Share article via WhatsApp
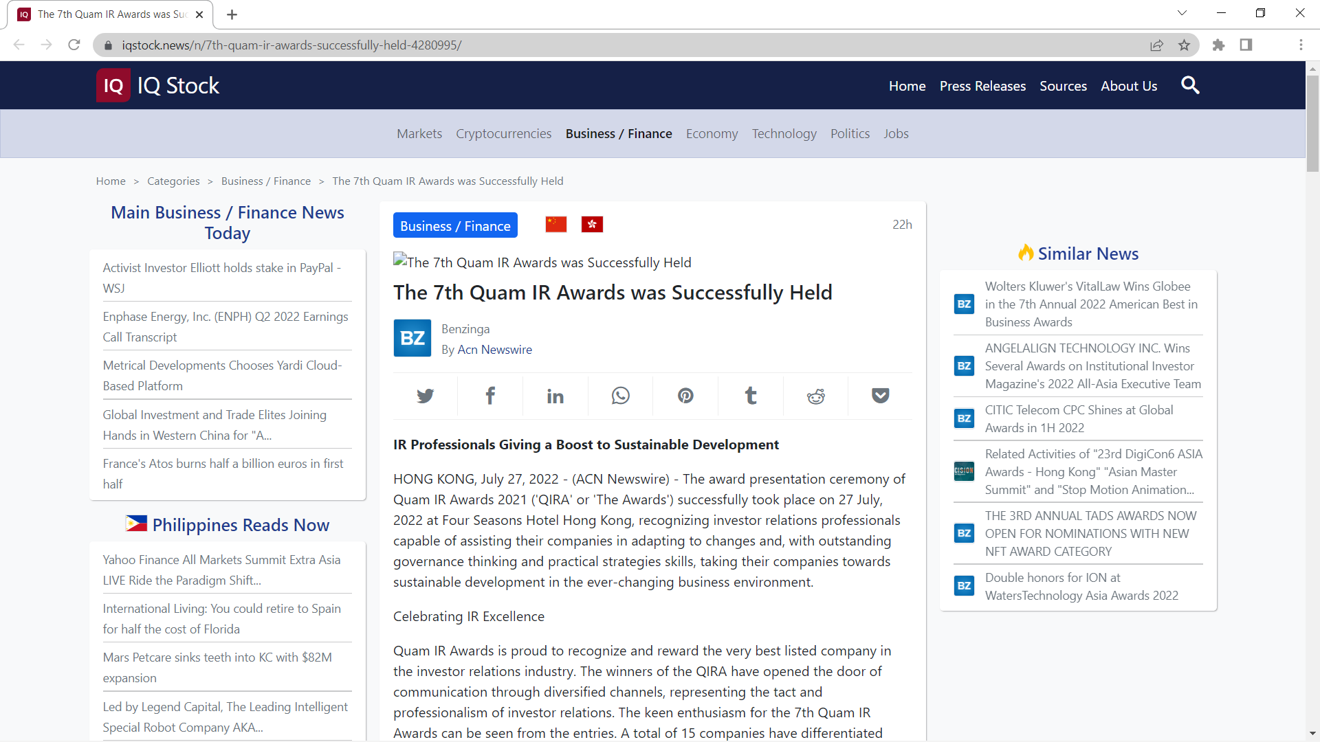1320x742 pixels. click(x=620, y=396)
